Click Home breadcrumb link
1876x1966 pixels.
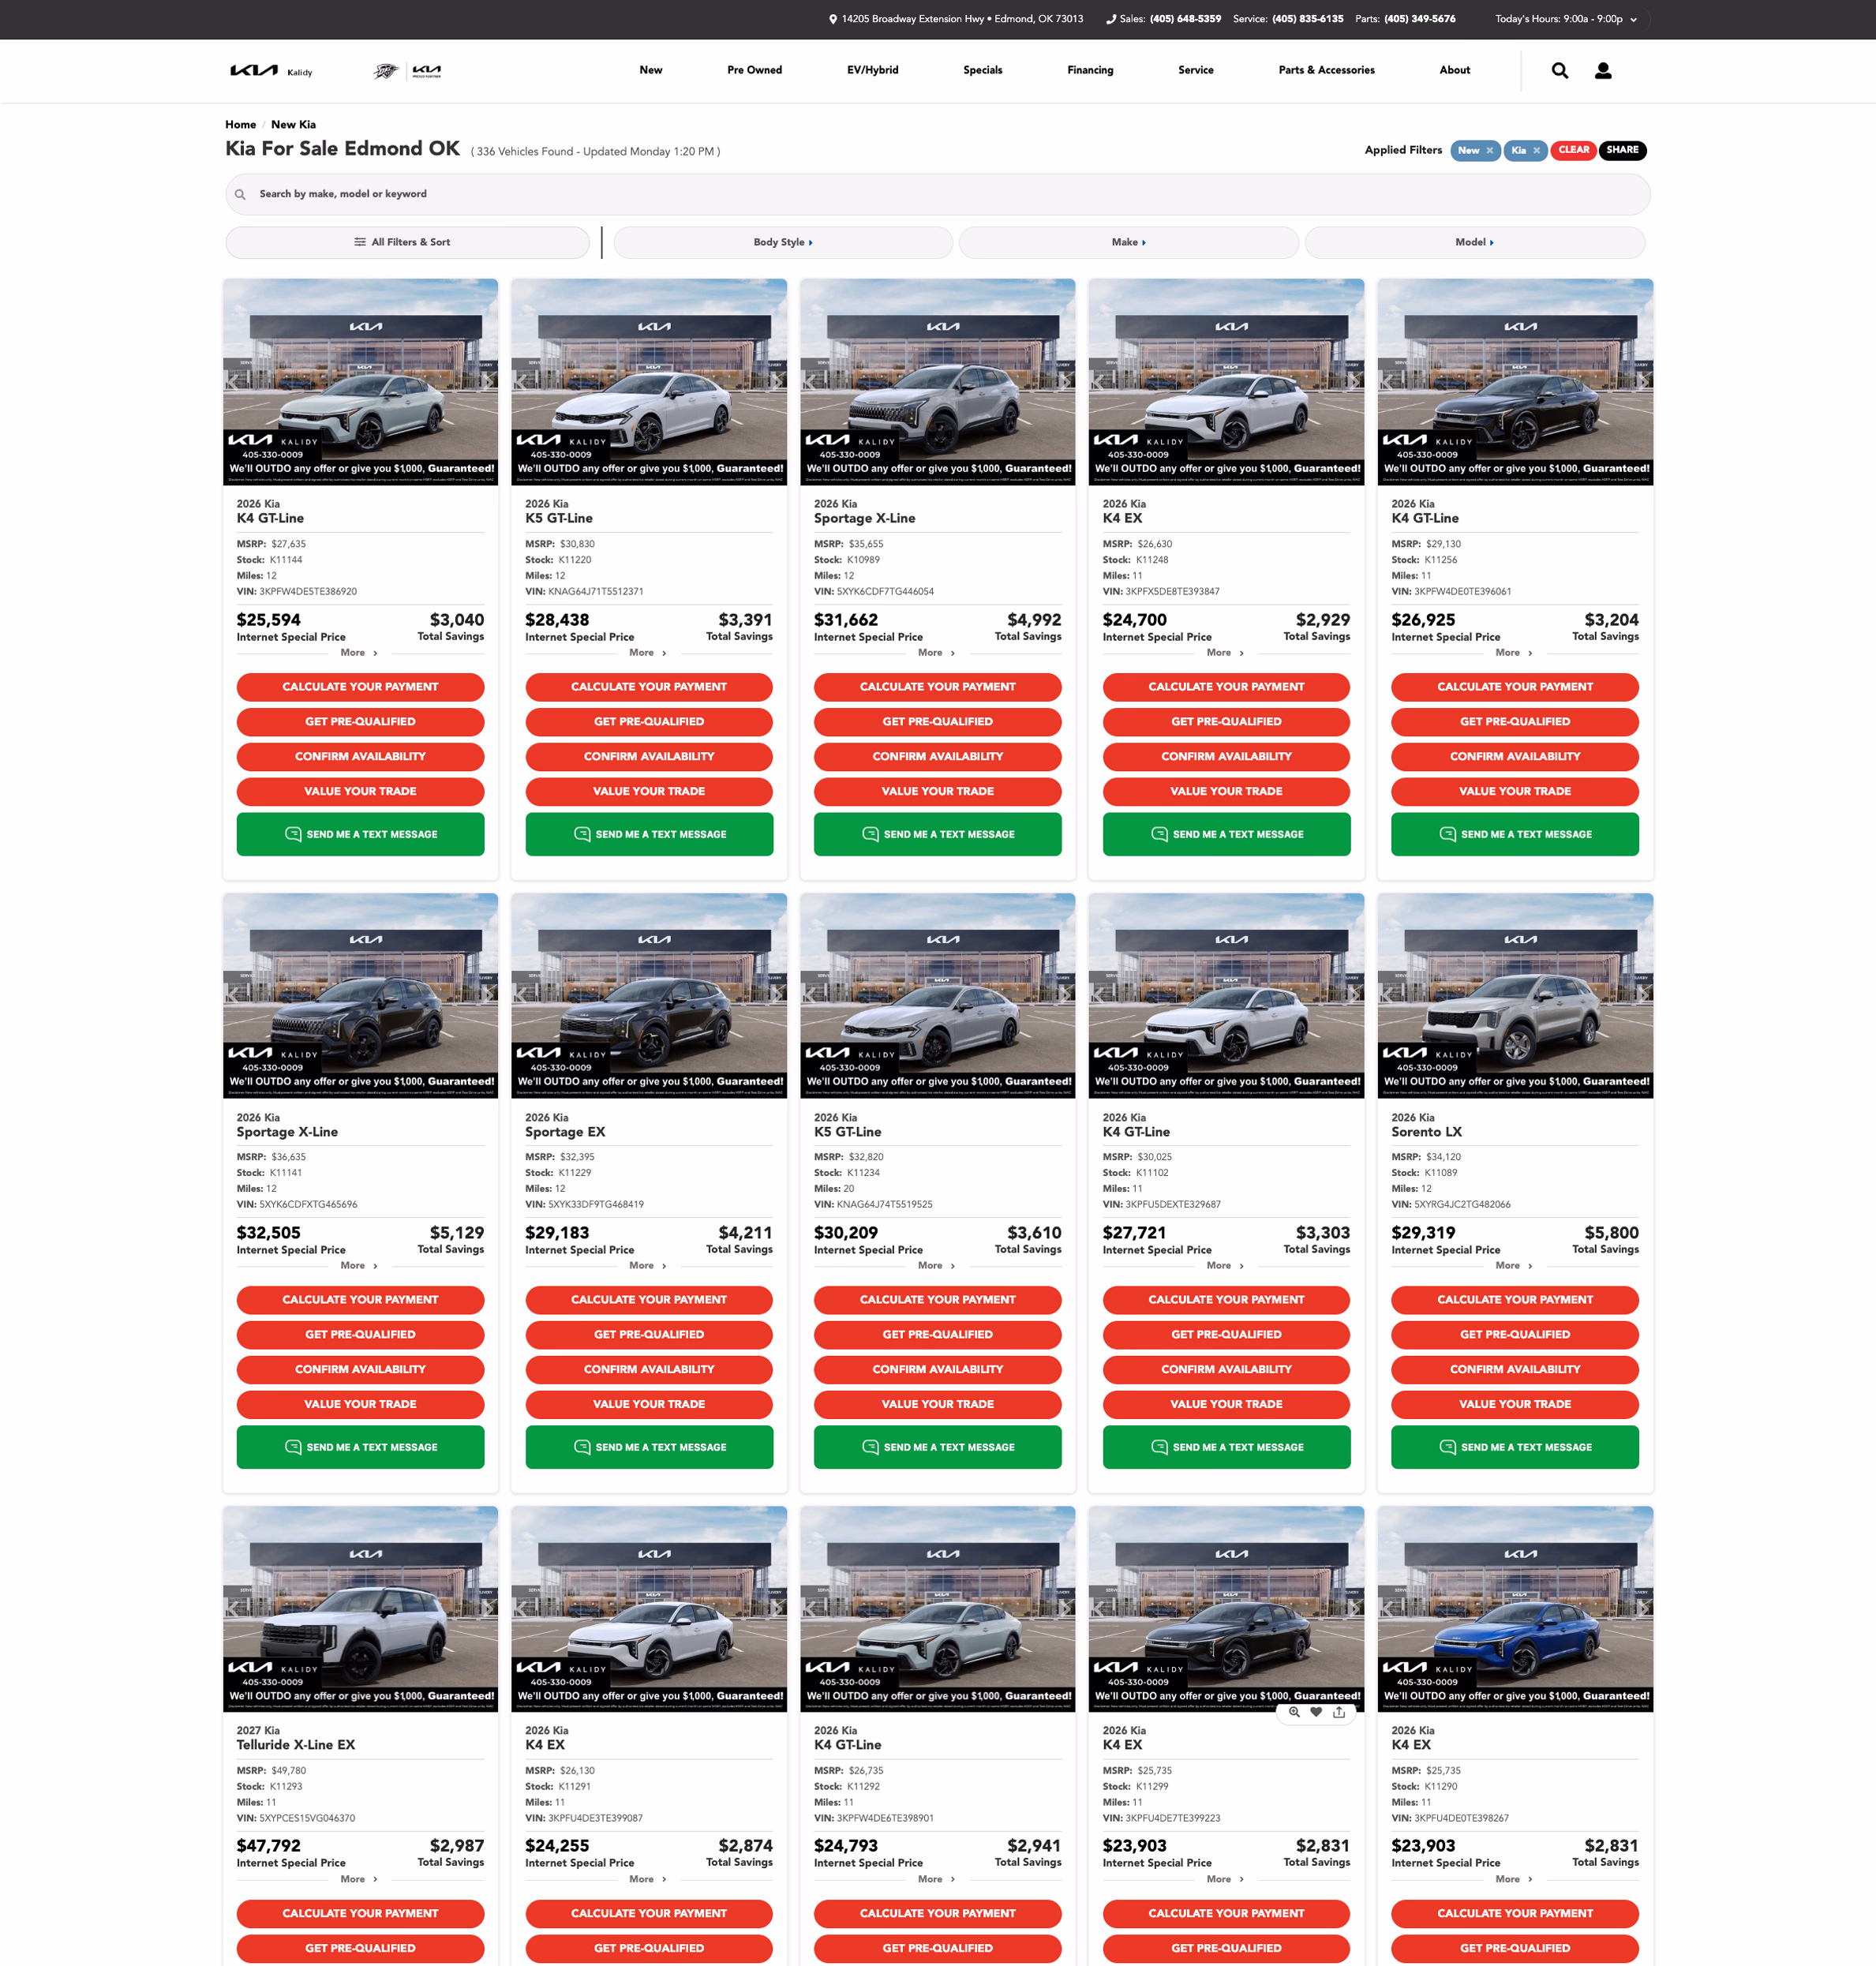(240, 125)
